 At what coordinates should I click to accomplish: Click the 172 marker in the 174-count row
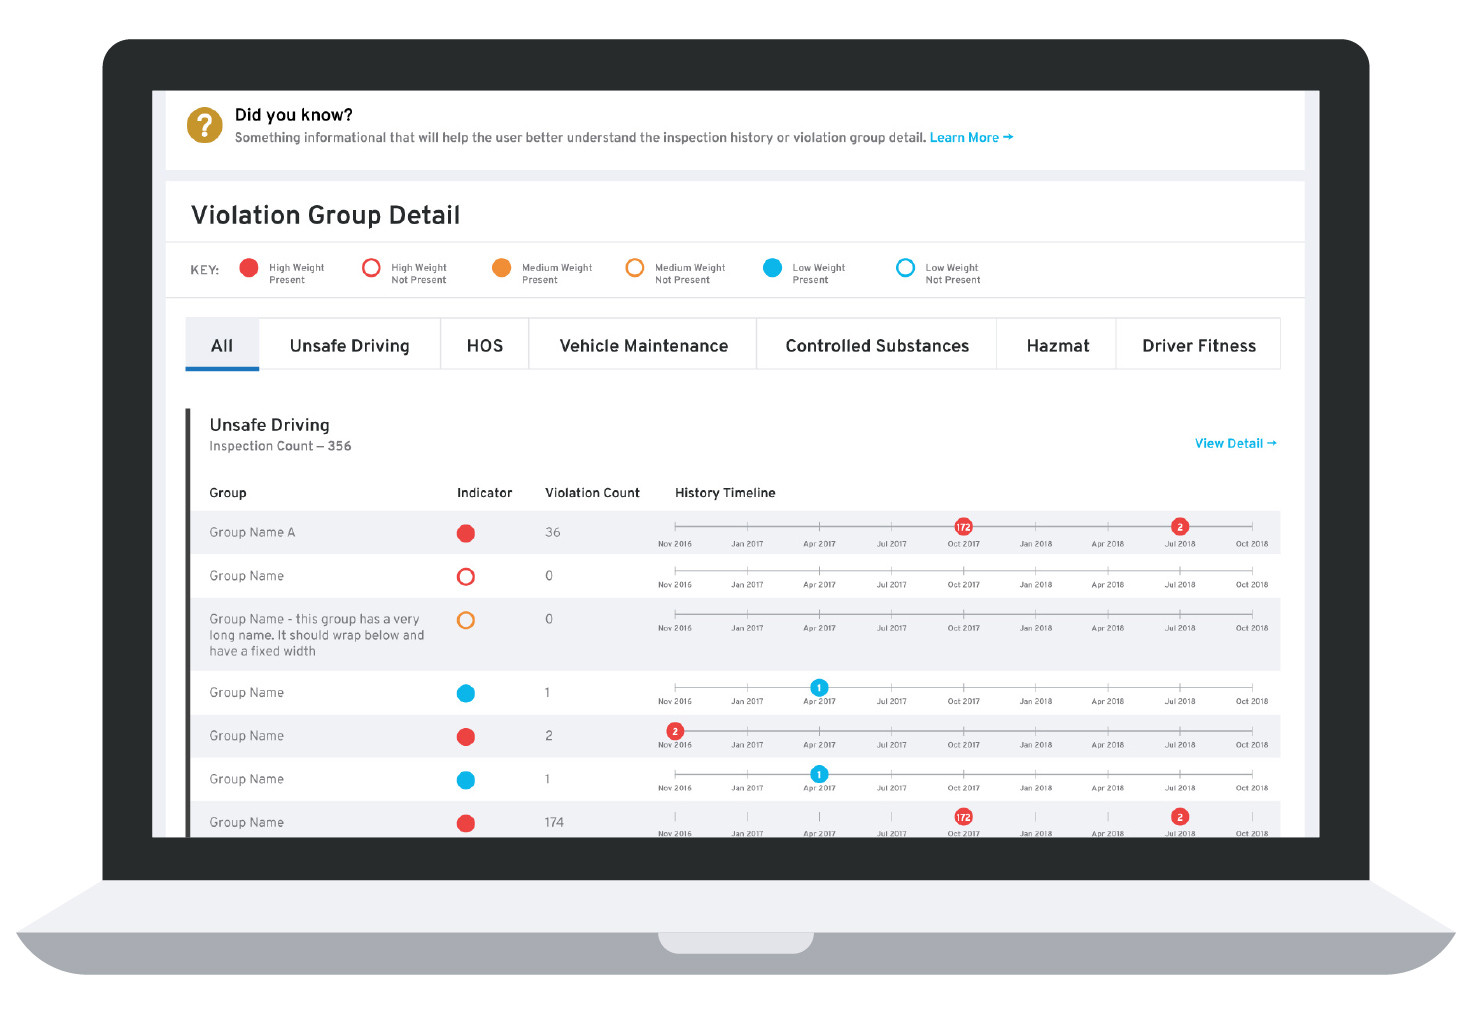coord(963,817)
